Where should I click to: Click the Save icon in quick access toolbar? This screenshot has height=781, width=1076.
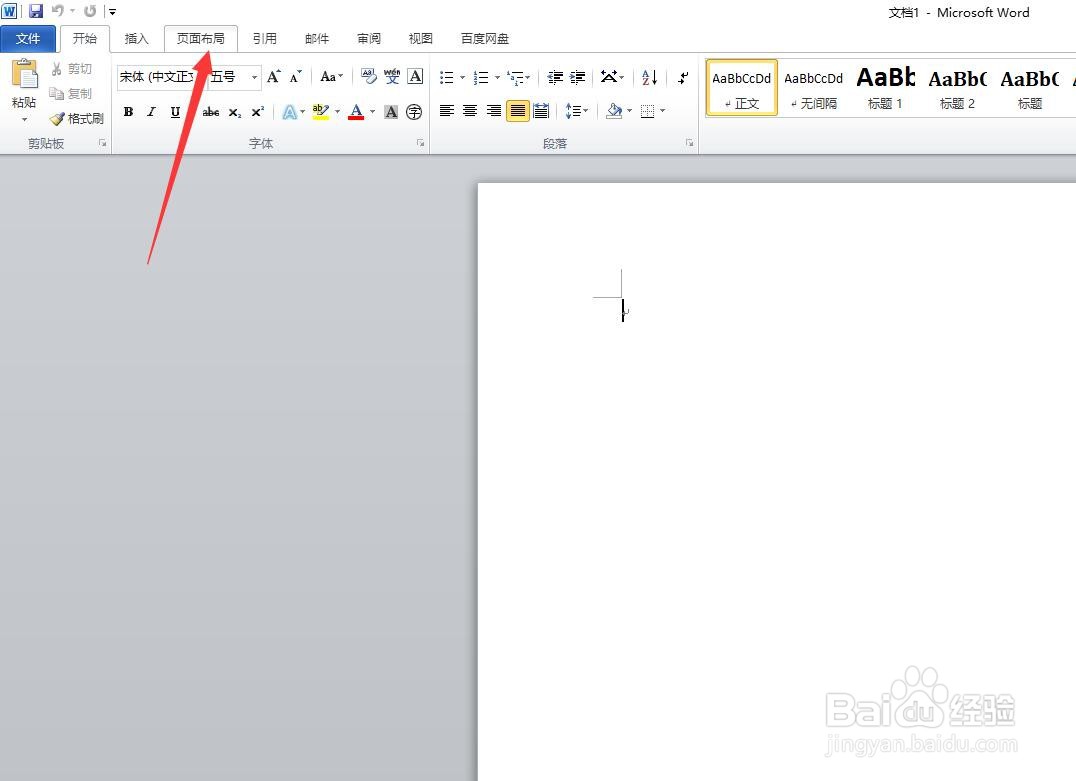point(36,11)
